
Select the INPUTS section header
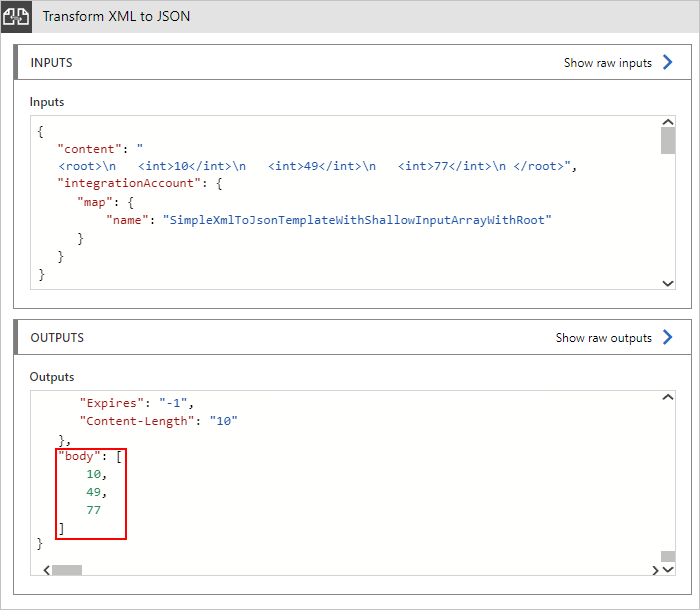[52, 63]
